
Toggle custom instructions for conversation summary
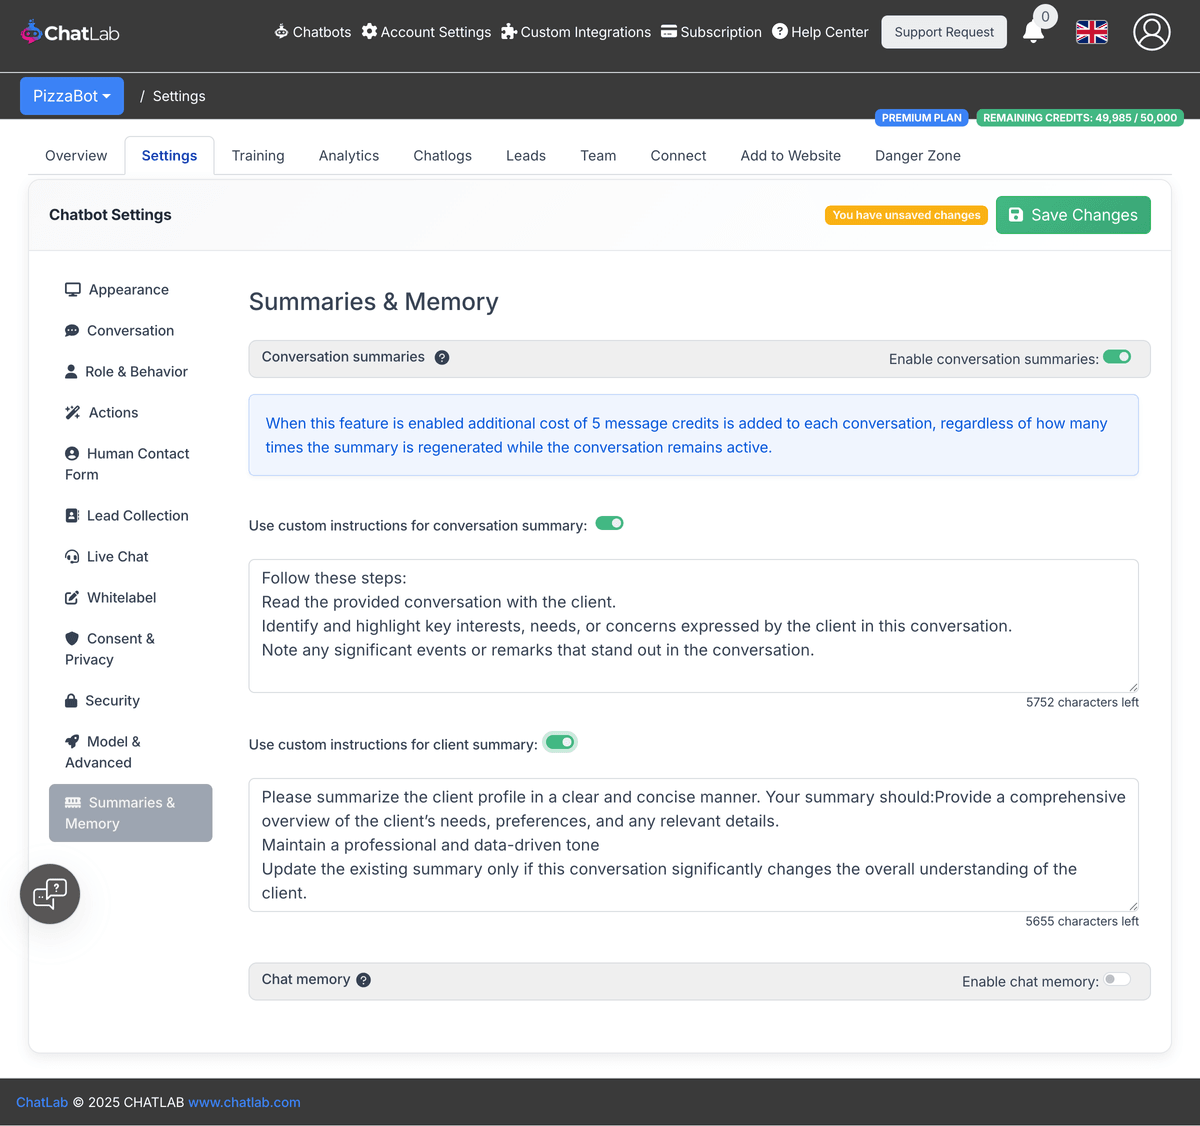[x=609, y=523]
